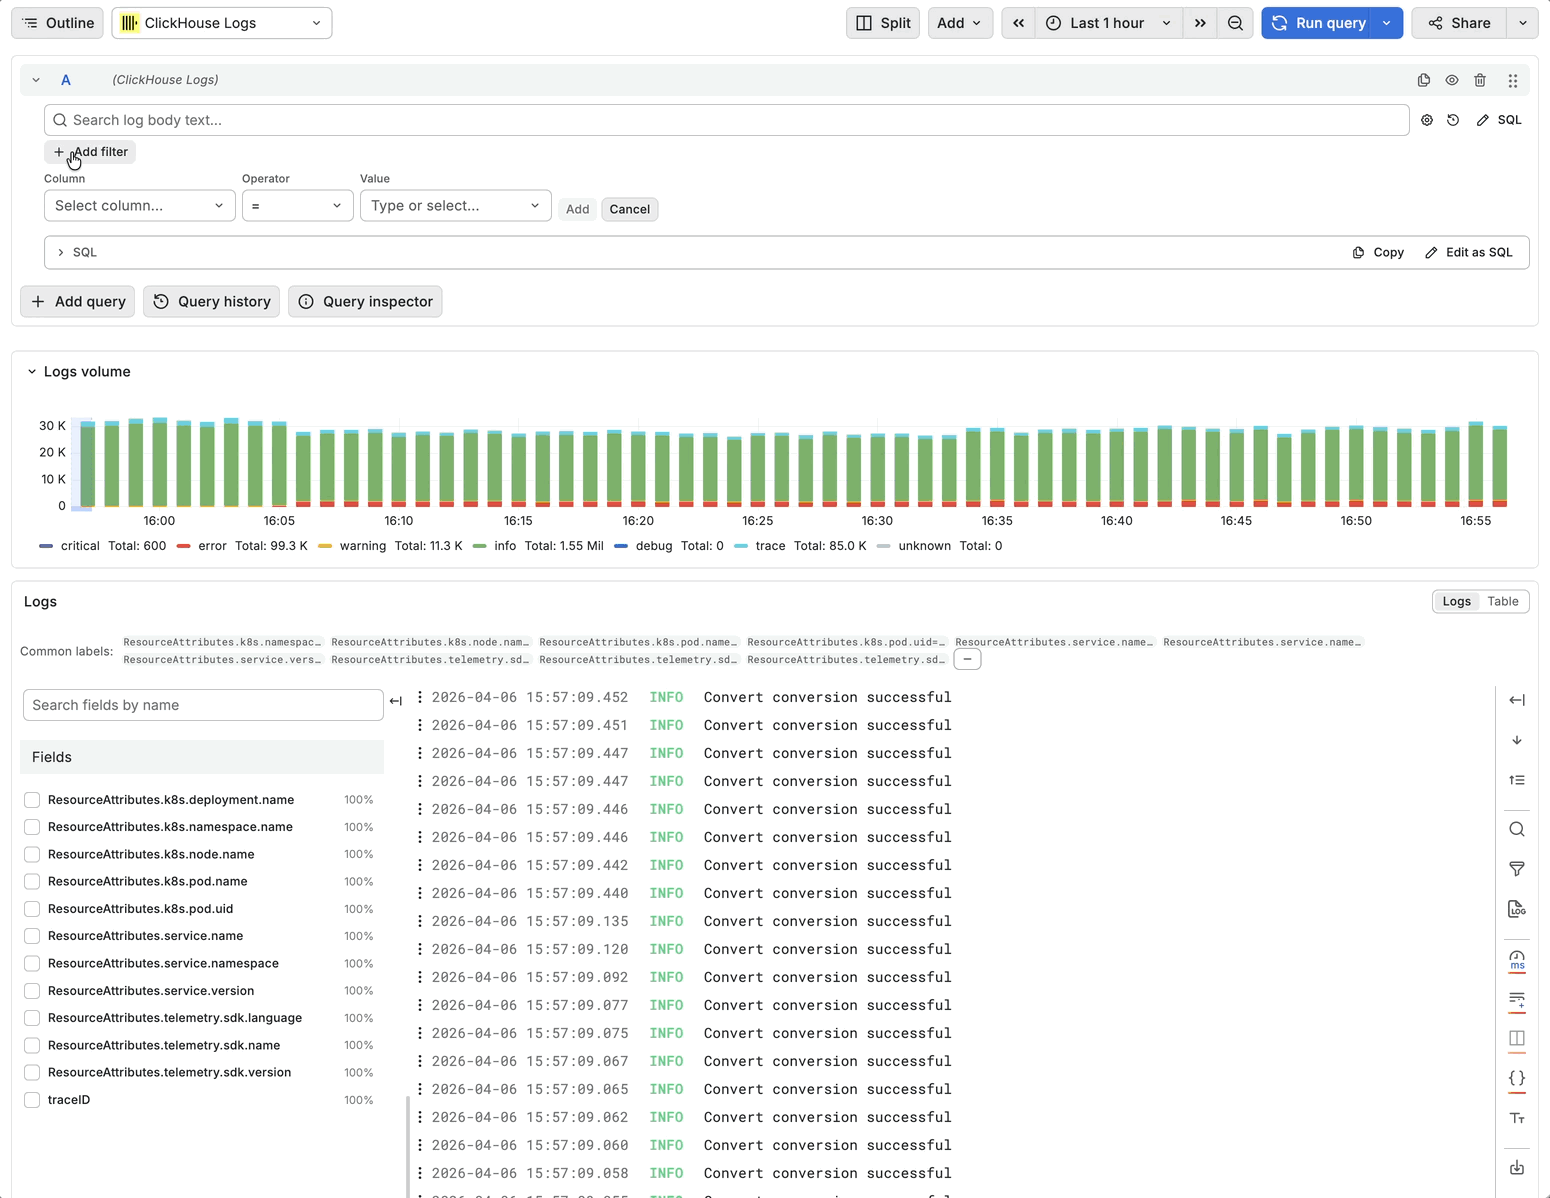Click the download logs icon in sidebar

(1516, 1167)
